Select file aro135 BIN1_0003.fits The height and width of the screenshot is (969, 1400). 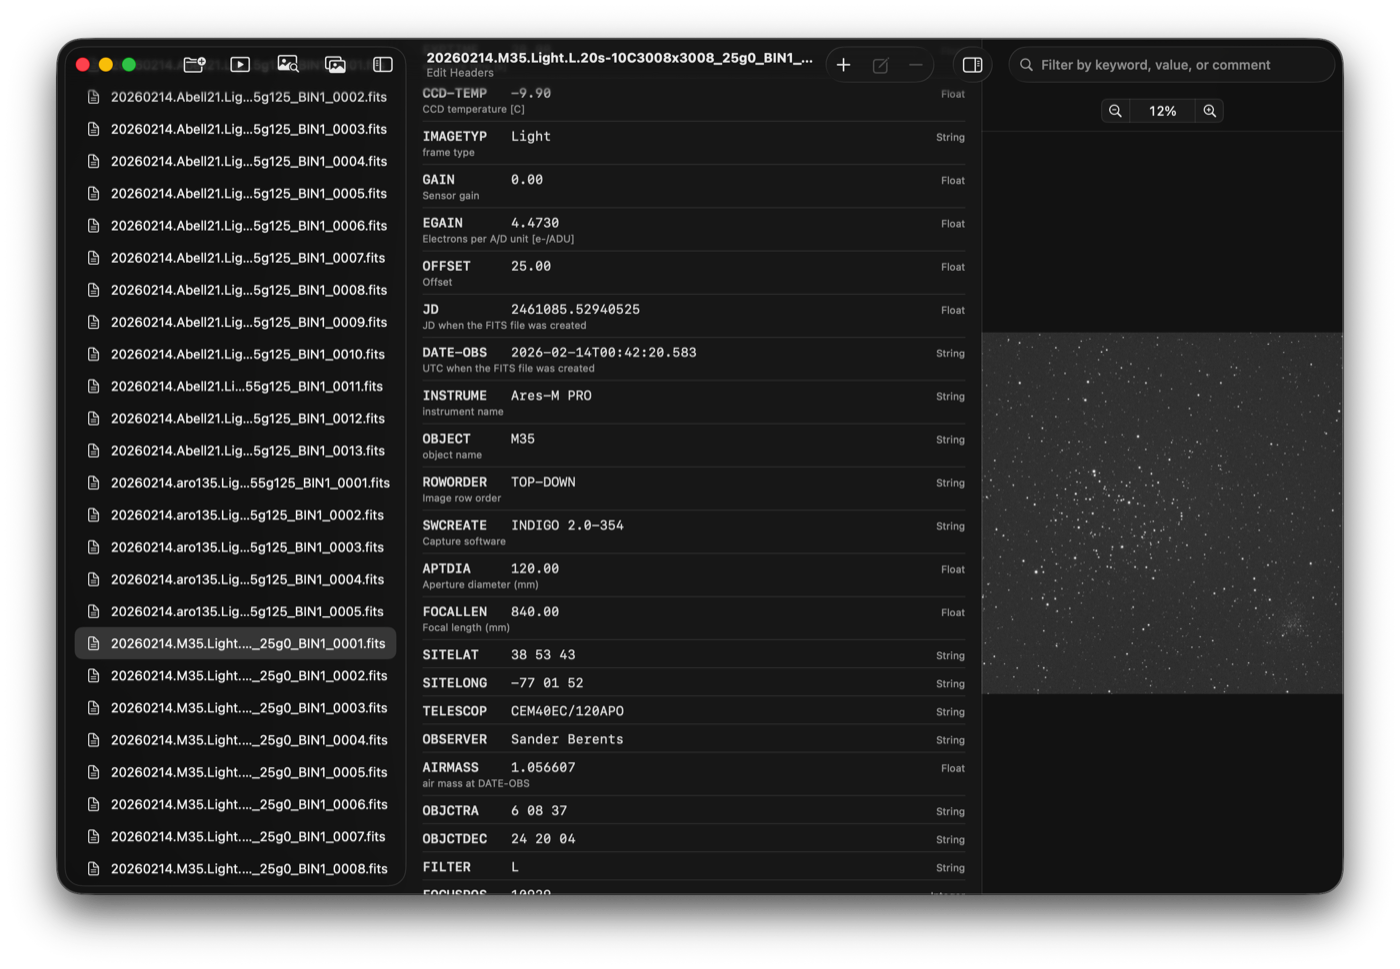point(236,547)
